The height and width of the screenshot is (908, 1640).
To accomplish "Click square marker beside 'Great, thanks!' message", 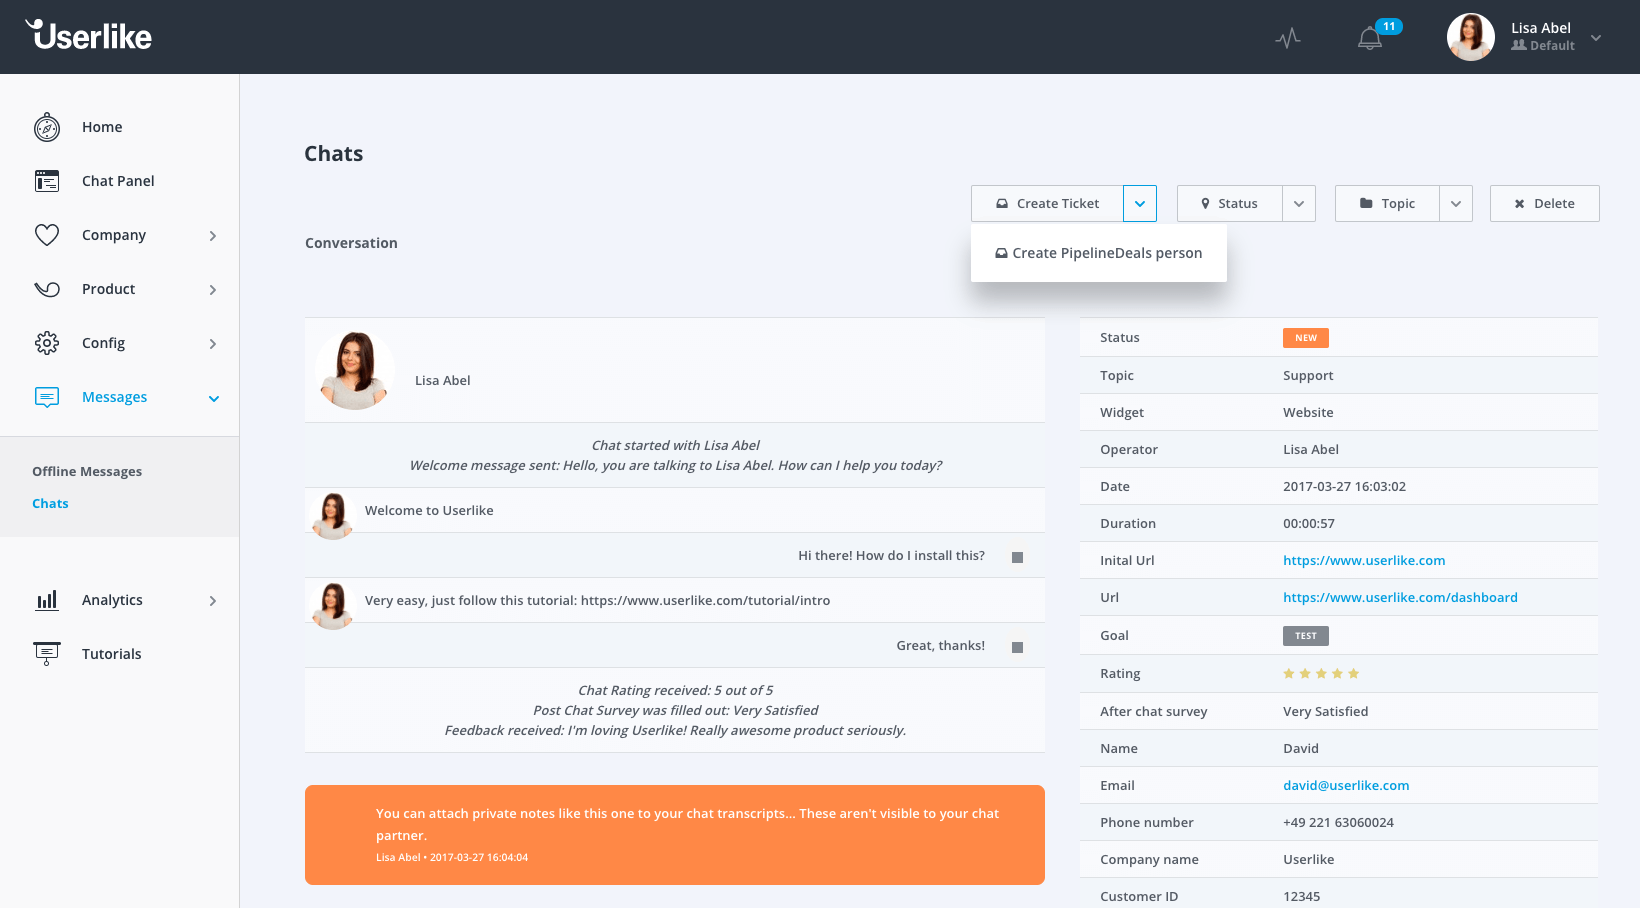I will pos(1017,647).
